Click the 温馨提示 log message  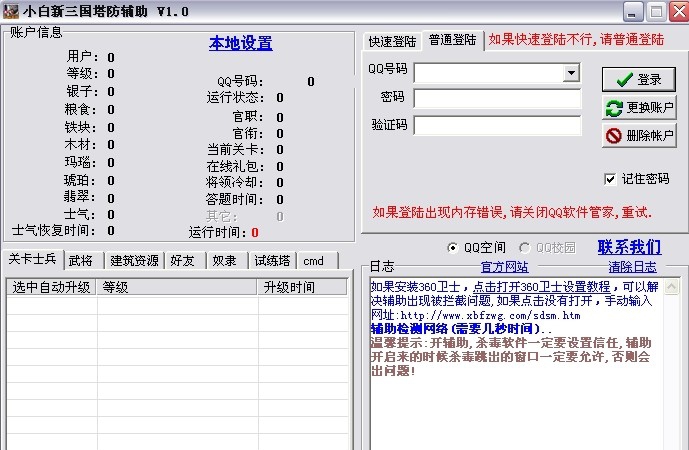pyautogui.click(x=511, y=356)
